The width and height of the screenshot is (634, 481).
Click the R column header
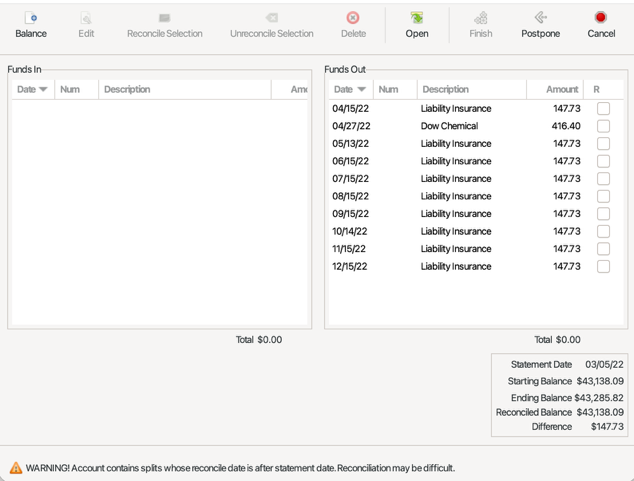597,89
